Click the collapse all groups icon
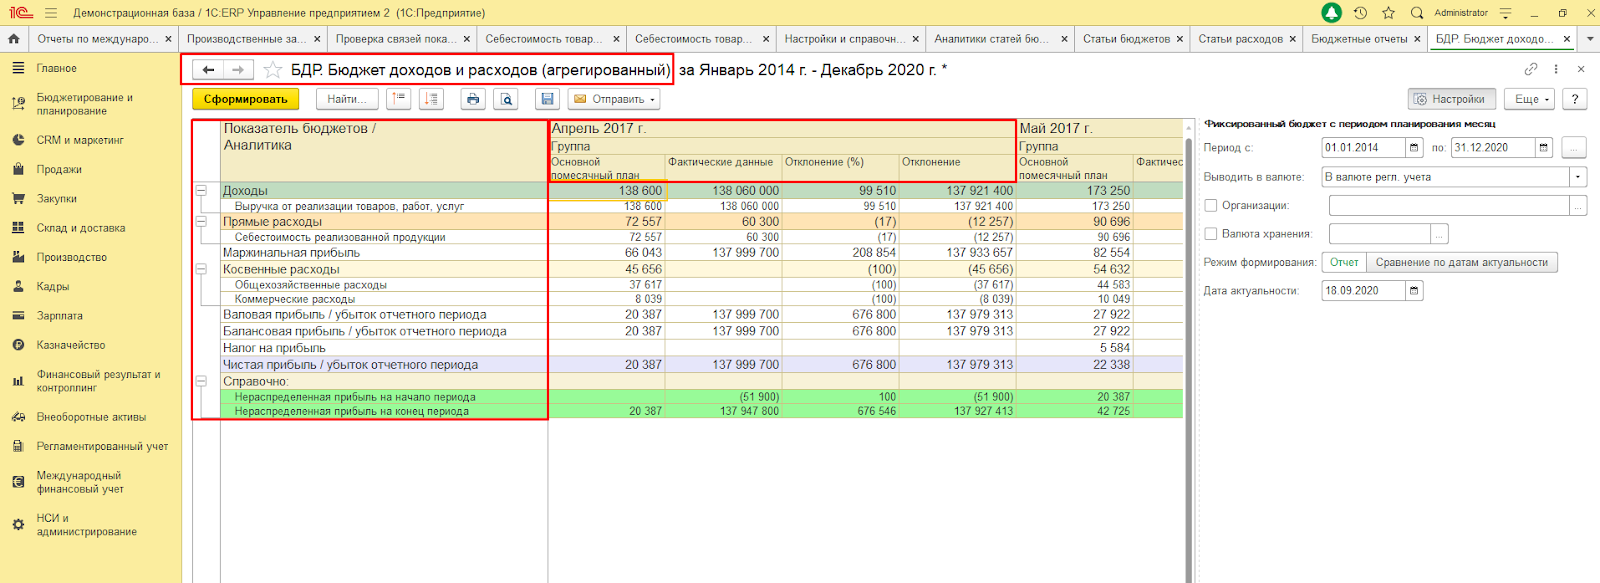 400,99
